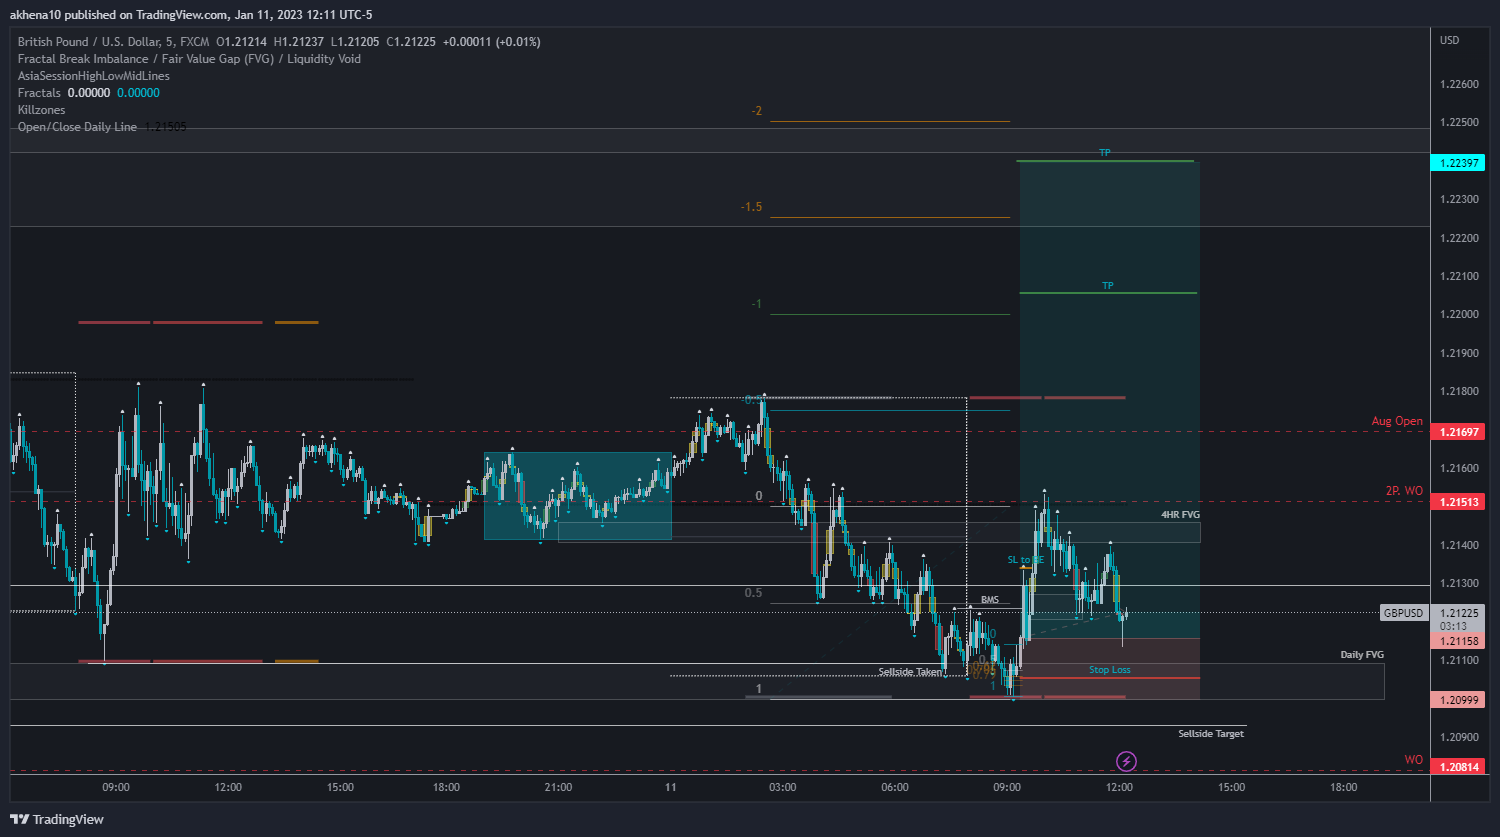
Task: Click the red 1.20814 price tag
Action: [1457, 767]
